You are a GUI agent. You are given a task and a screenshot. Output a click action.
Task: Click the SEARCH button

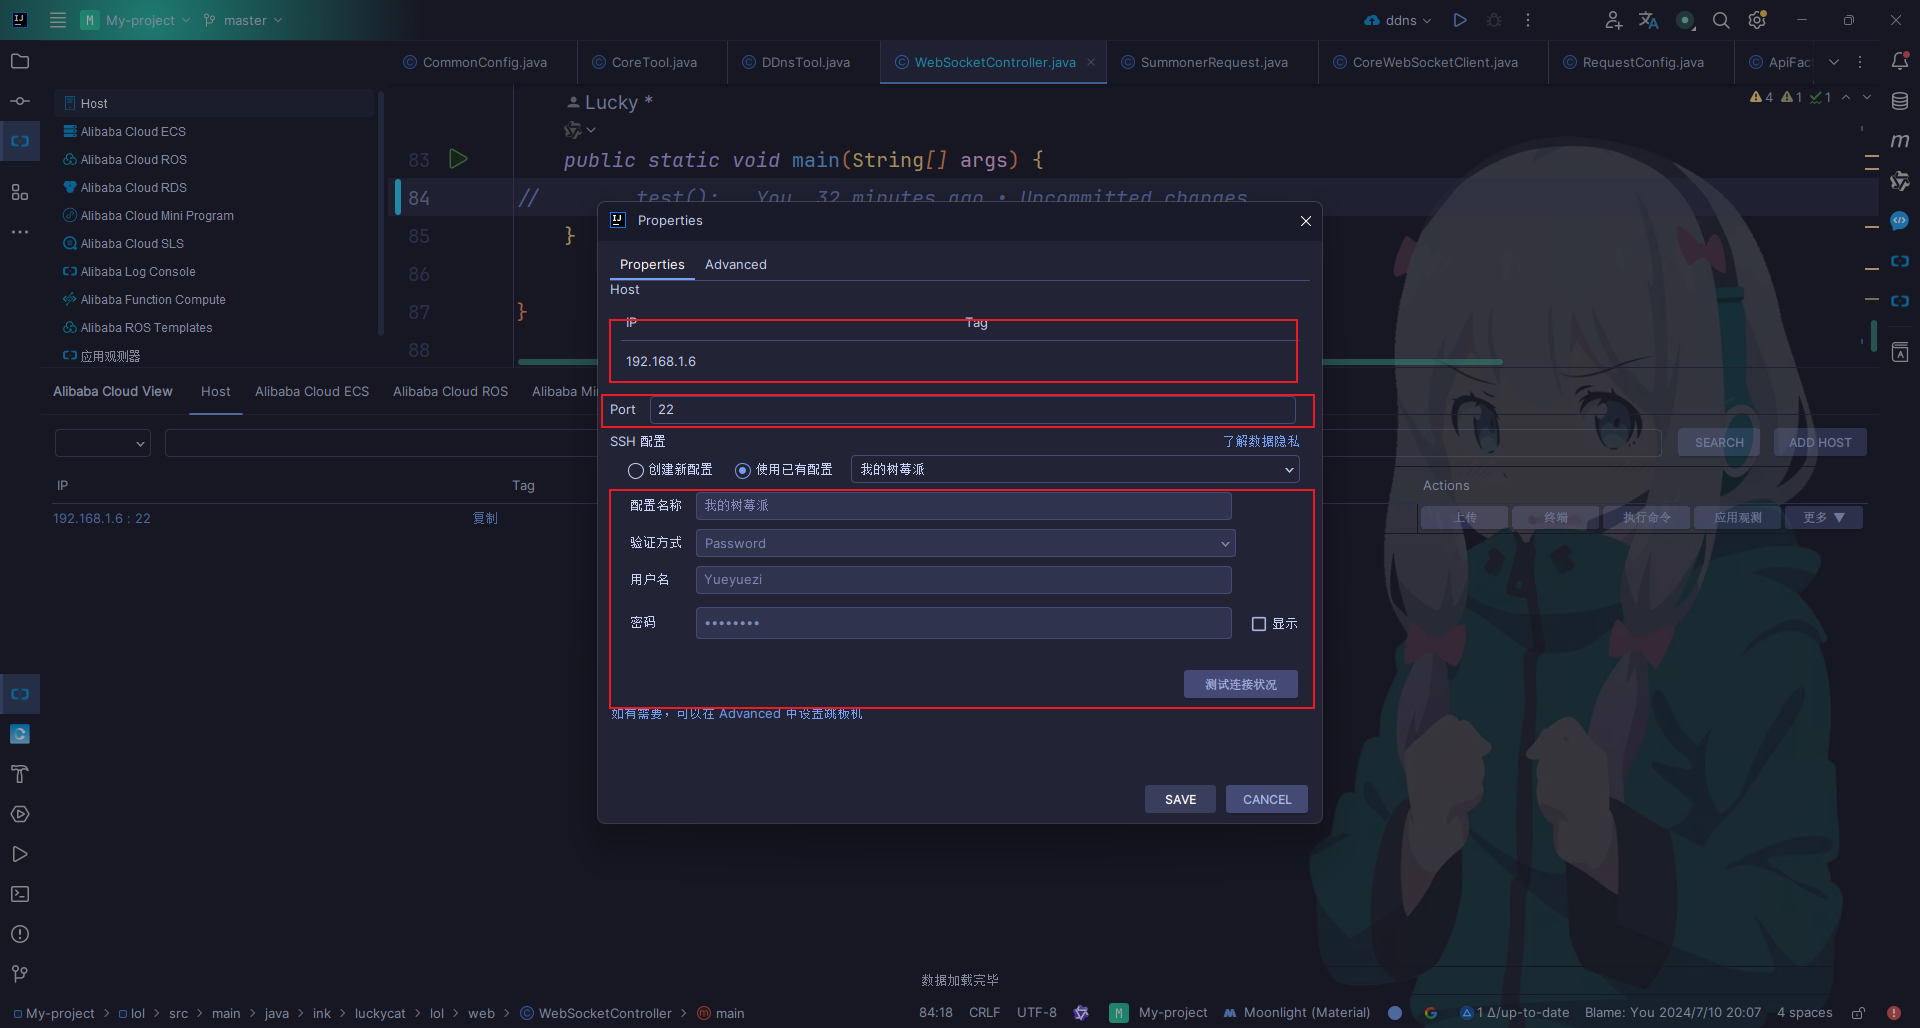[x=1719, y=442]
